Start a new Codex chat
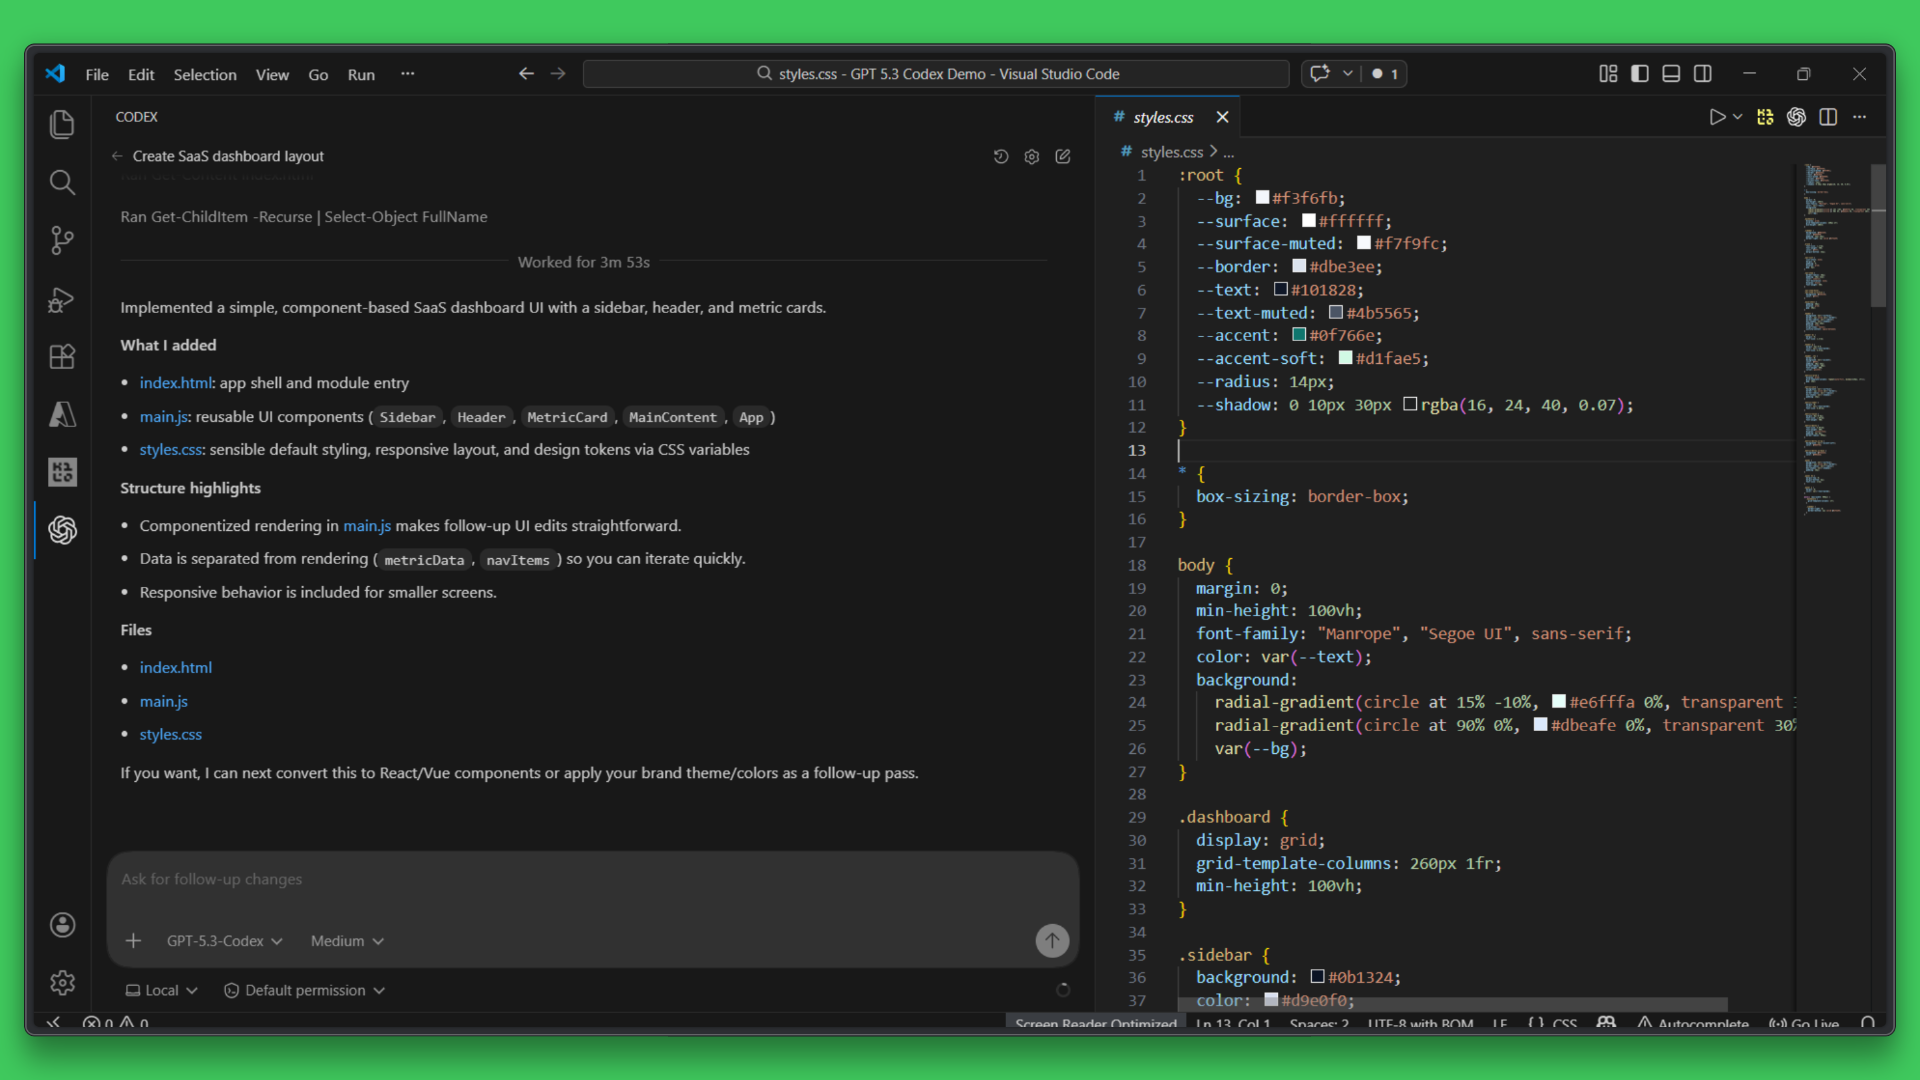This screenshot has width=1920, height=1080. [1063, 157]
